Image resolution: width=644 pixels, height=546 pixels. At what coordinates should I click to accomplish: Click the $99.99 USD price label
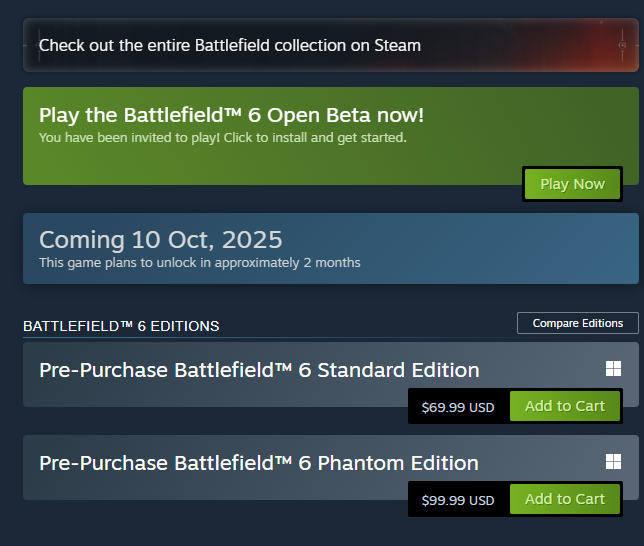(x=458, y=500)
